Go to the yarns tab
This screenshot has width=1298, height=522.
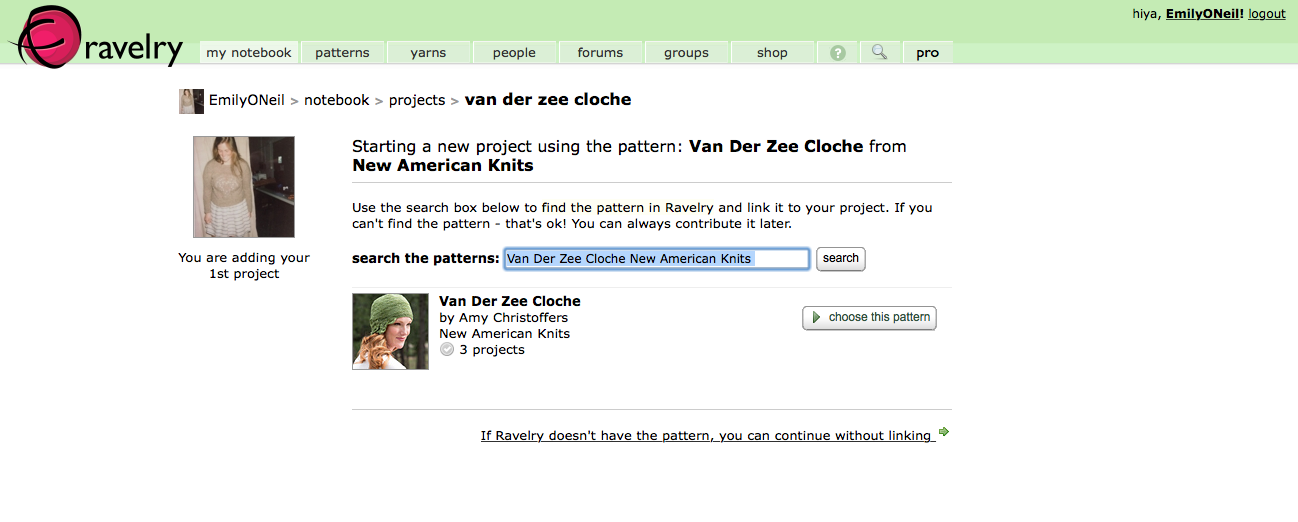[428, 53]
